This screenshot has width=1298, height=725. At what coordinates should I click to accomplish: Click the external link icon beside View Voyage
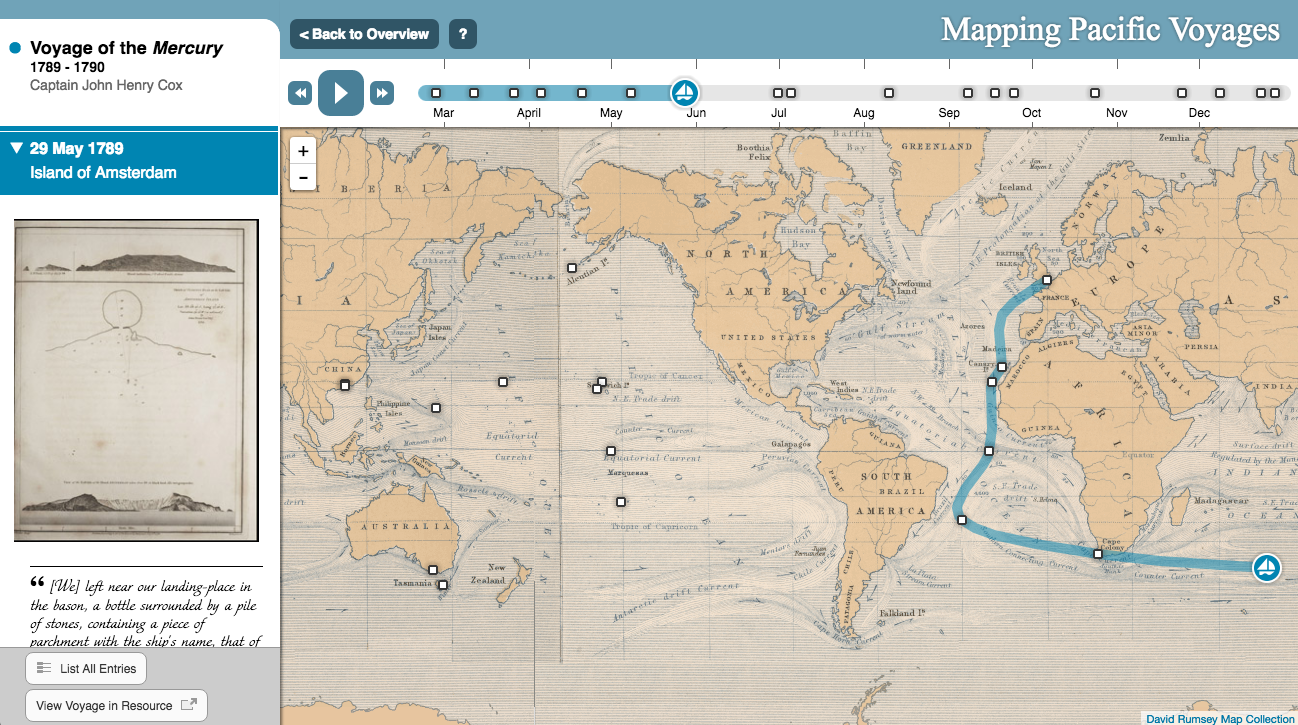pos(188,705)
